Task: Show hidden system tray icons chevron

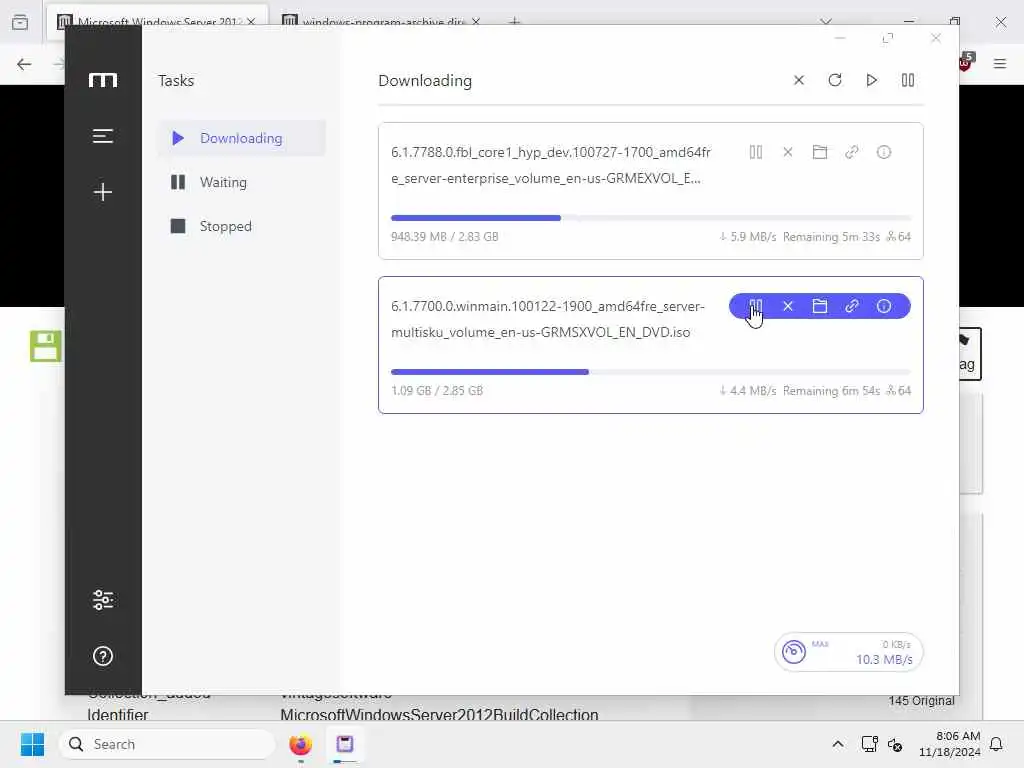Action: tap(838, 744)
